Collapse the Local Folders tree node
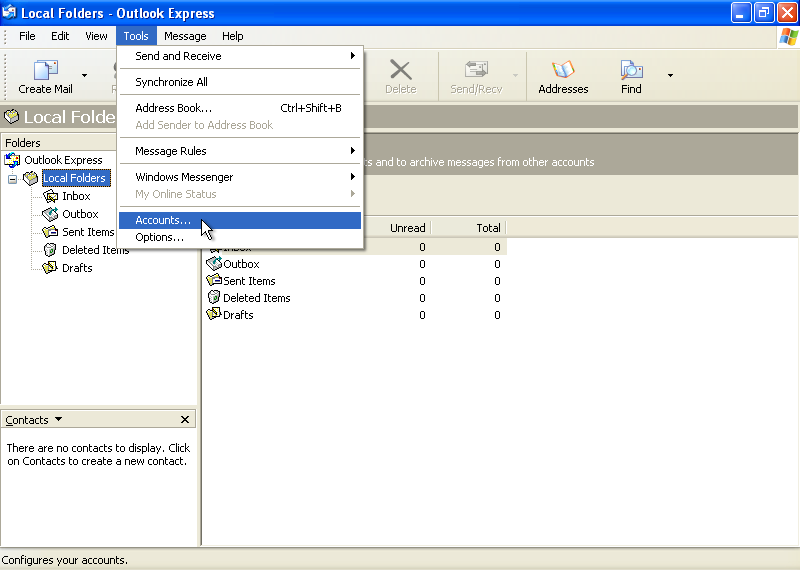 pyautogui.click(x=12, y=179)
